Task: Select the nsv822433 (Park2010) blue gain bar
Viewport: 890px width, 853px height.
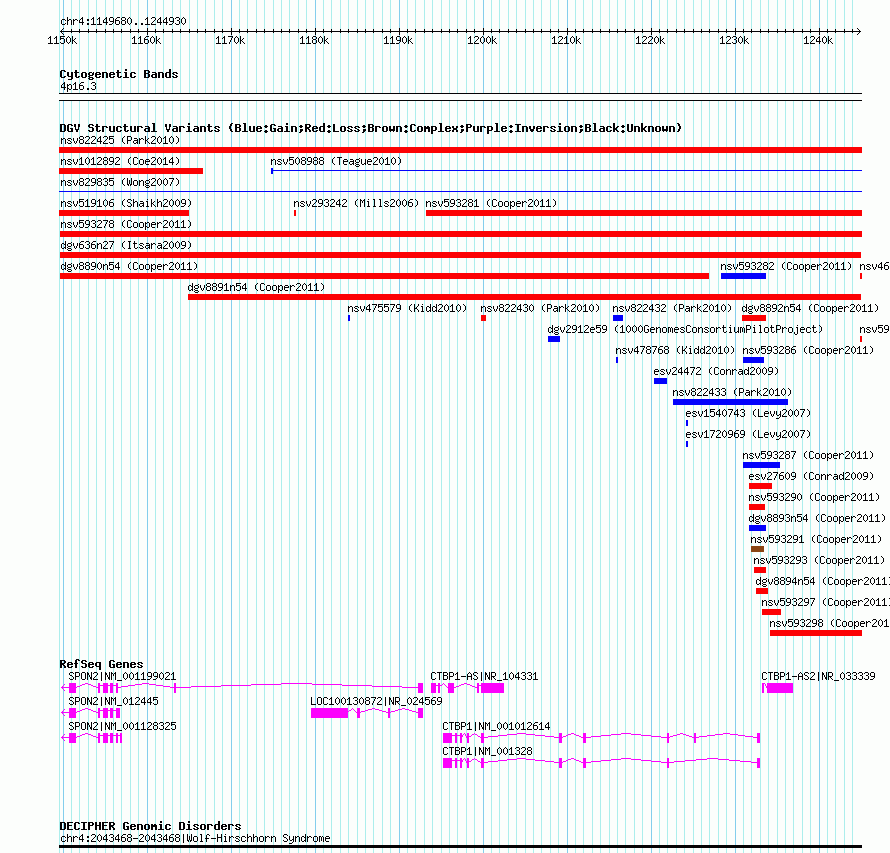Action: (x=730, y=402)
